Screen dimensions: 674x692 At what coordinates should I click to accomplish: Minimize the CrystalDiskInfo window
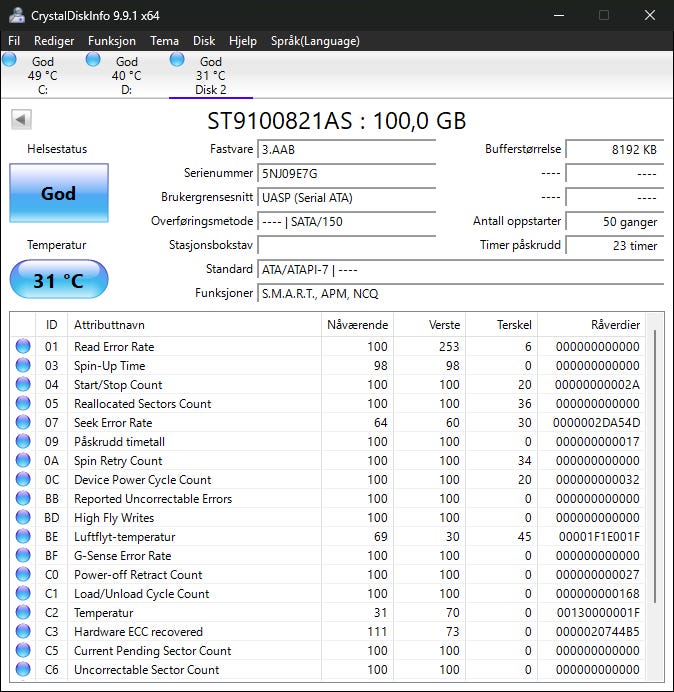pyautogui.click(x=559, y=15)
